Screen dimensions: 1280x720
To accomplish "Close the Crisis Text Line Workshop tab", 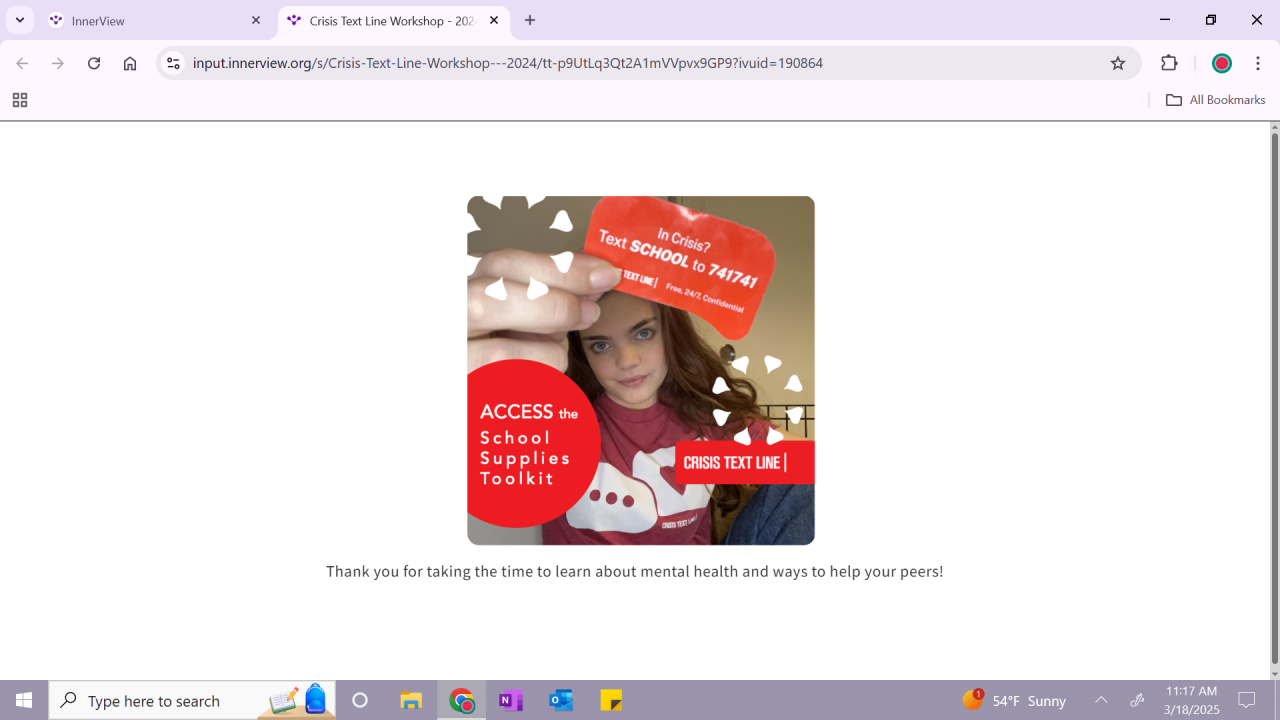I will point(494,20).
